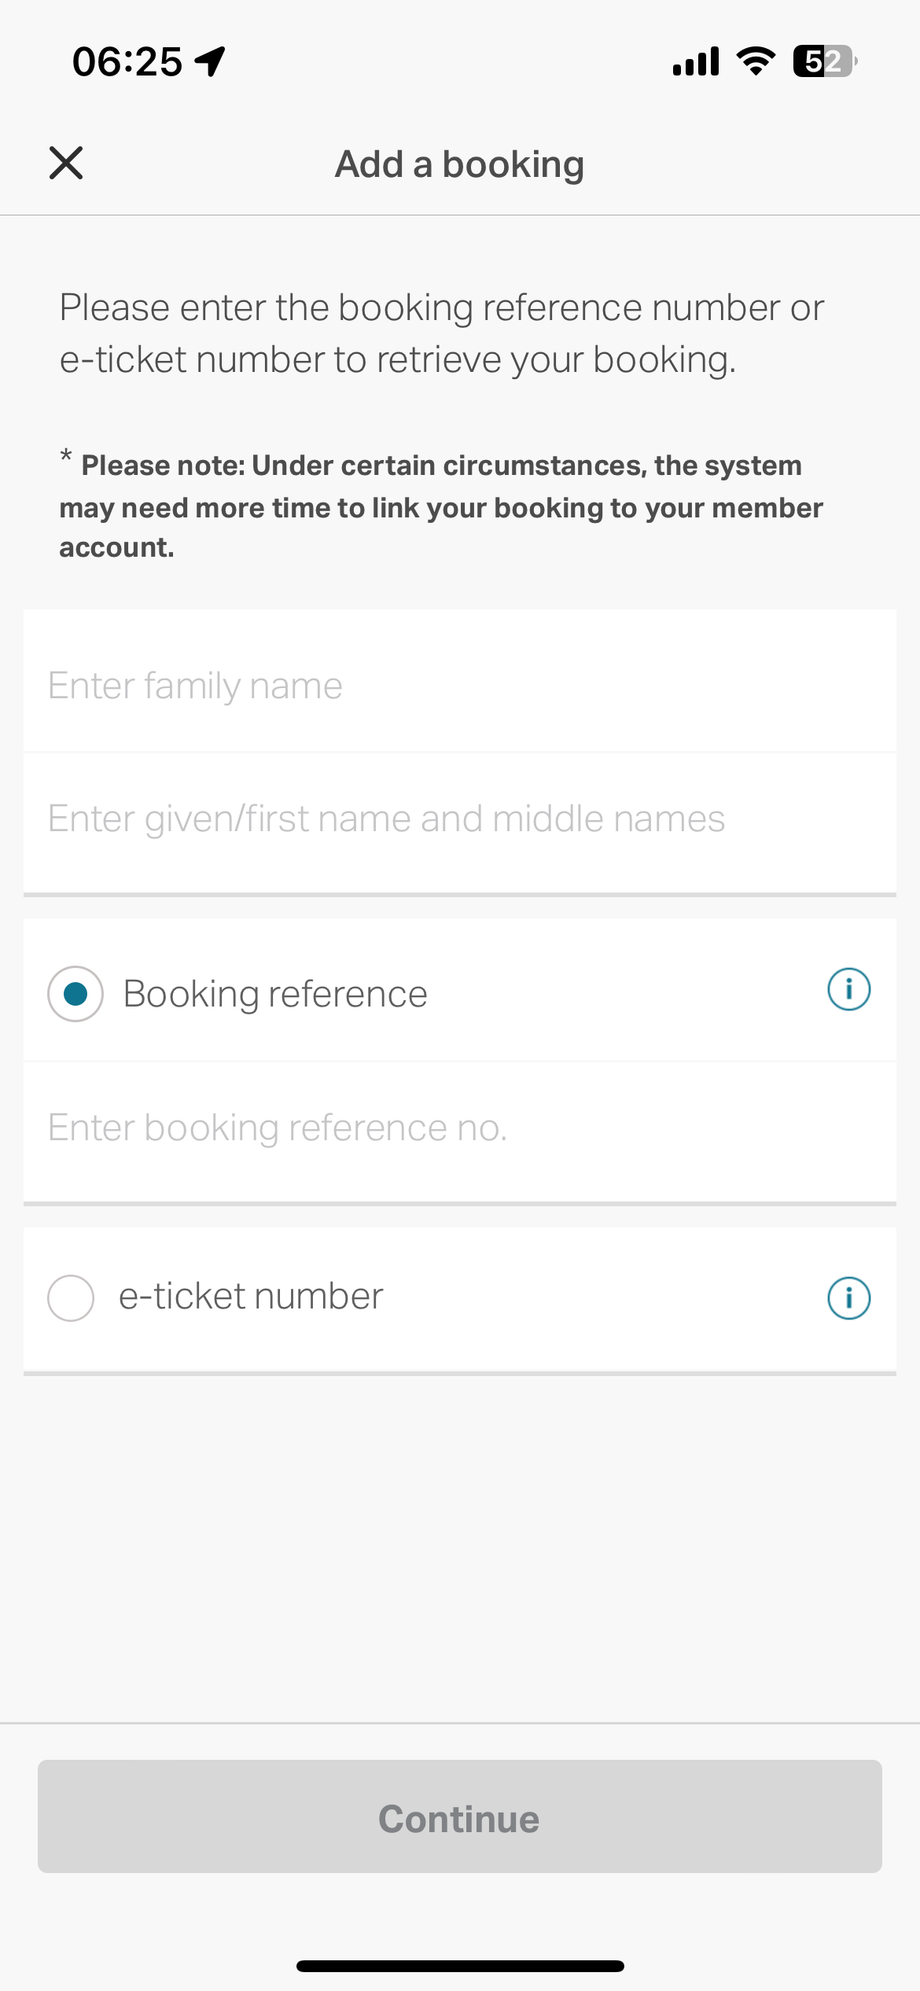The height and width of the screenshot is (1991, 920).
Task: Click the e-ticket number label text
Action: tap(251, 1296)
